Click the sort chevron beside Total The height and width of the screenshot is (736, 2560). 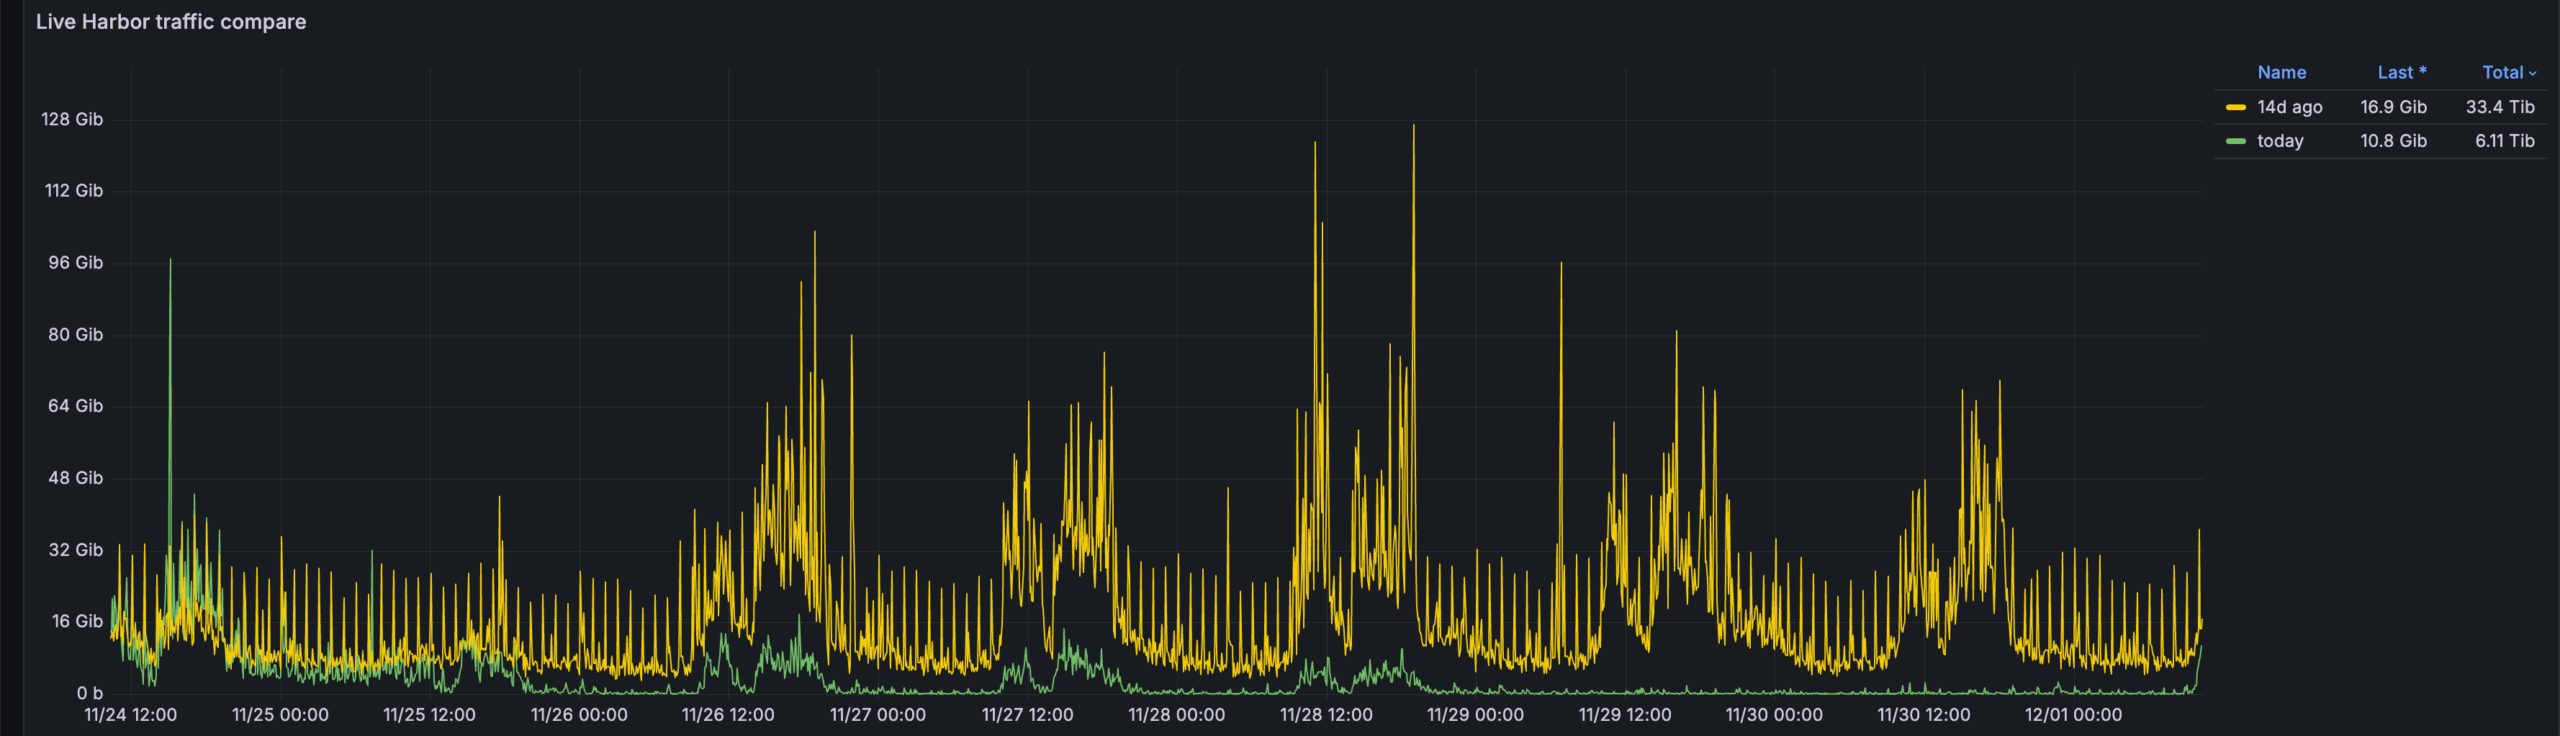pos(2533,74)
